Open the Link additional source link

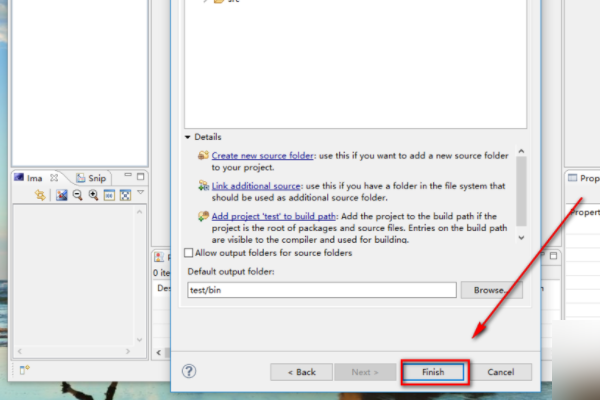point(256,186)
